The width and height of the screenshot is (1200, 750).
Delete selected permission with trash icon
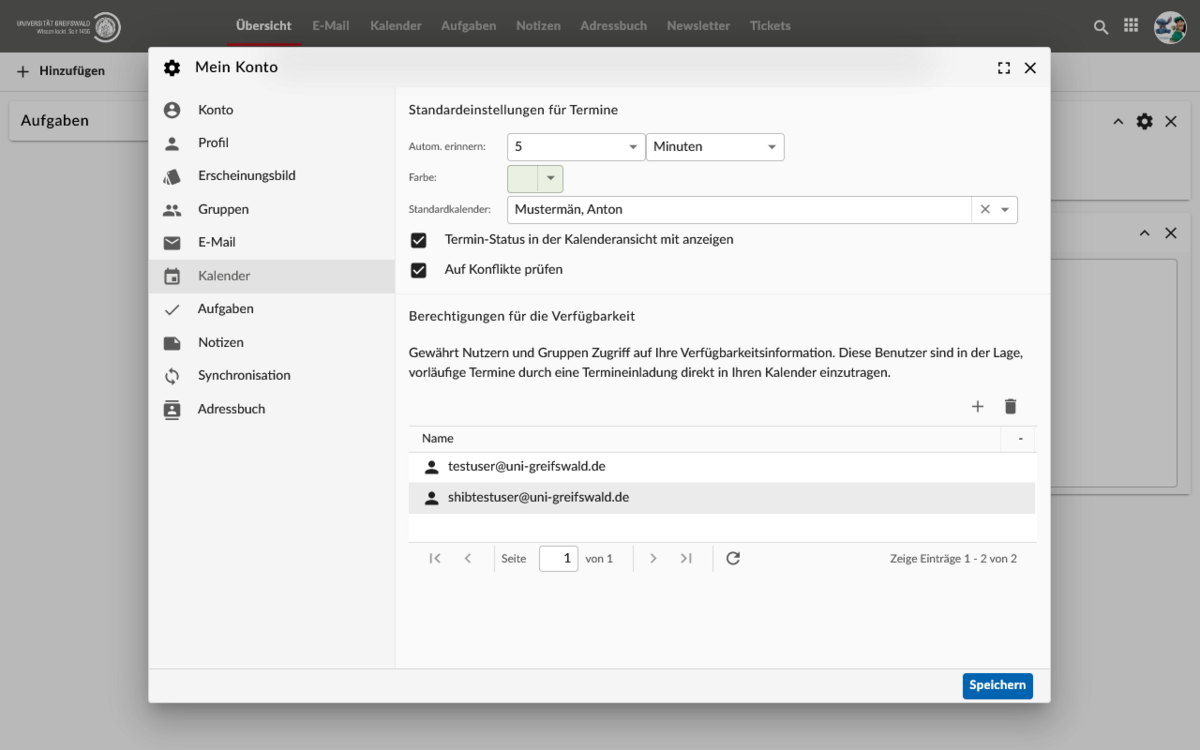click(1010, 406)
